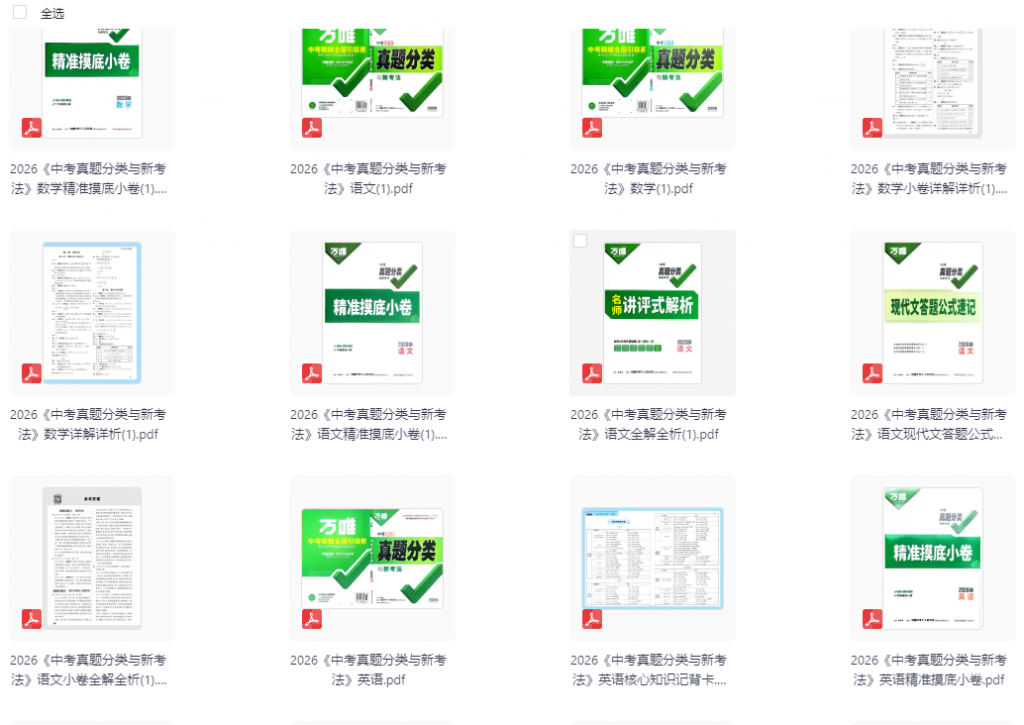Click PDF icon on 数学小卷详解详析 file
The height and width of the screenshot is (725, 1024).
[x=872, y=127]
